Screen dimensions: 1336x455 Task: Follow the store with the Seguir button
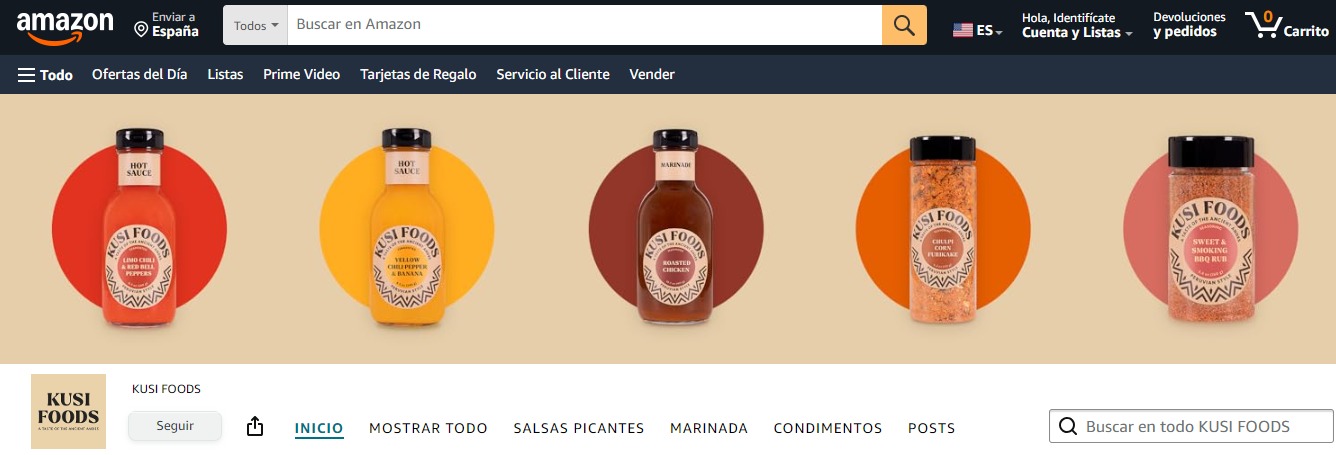175,426
